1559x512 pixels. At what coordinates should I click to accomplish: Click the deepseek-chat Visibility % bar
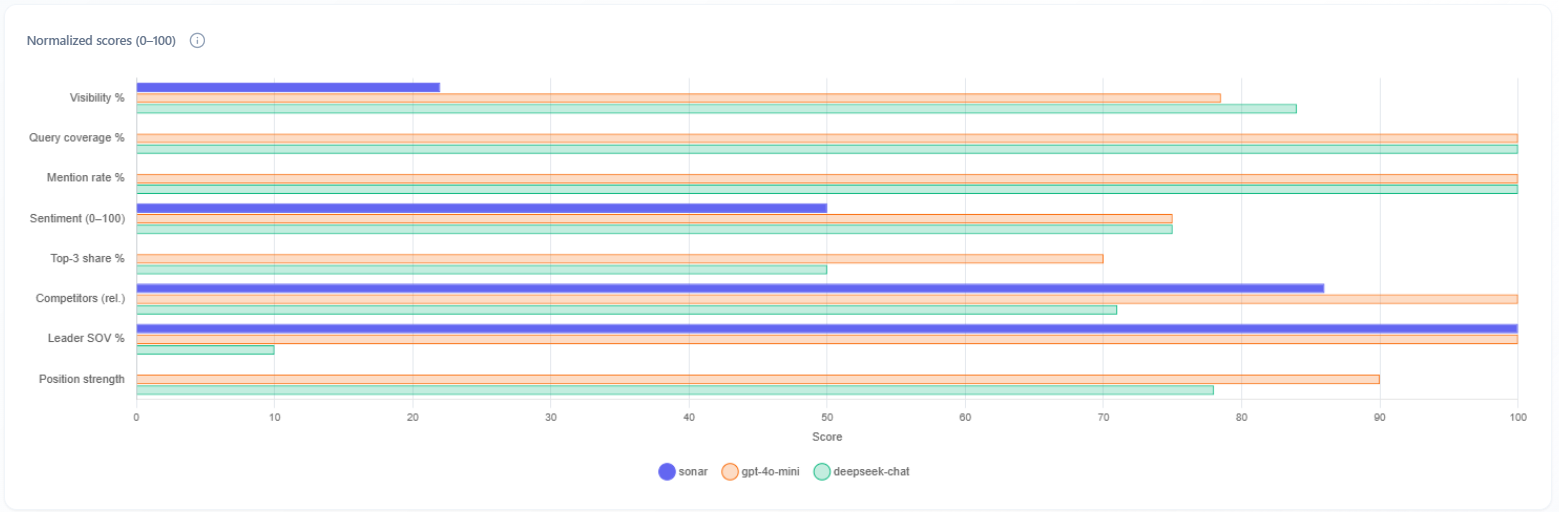[x=716, y=108]
